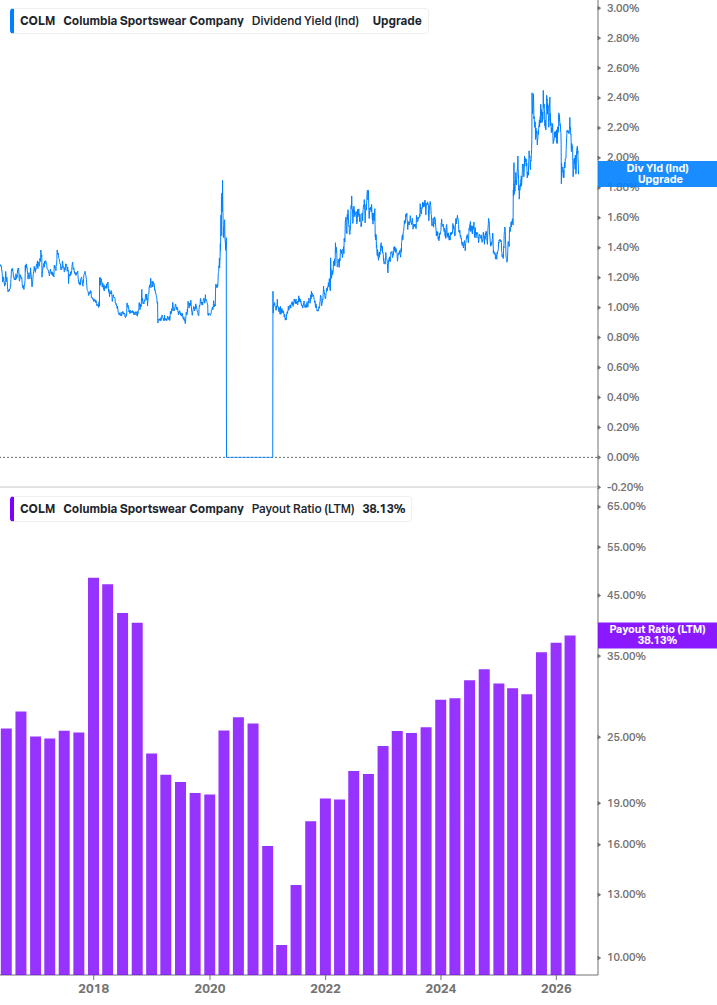Click 'Columbia Sportswear Company' in the Payout Ratio legend
This screenshot has width=717, height=1005.
point(153,509)
